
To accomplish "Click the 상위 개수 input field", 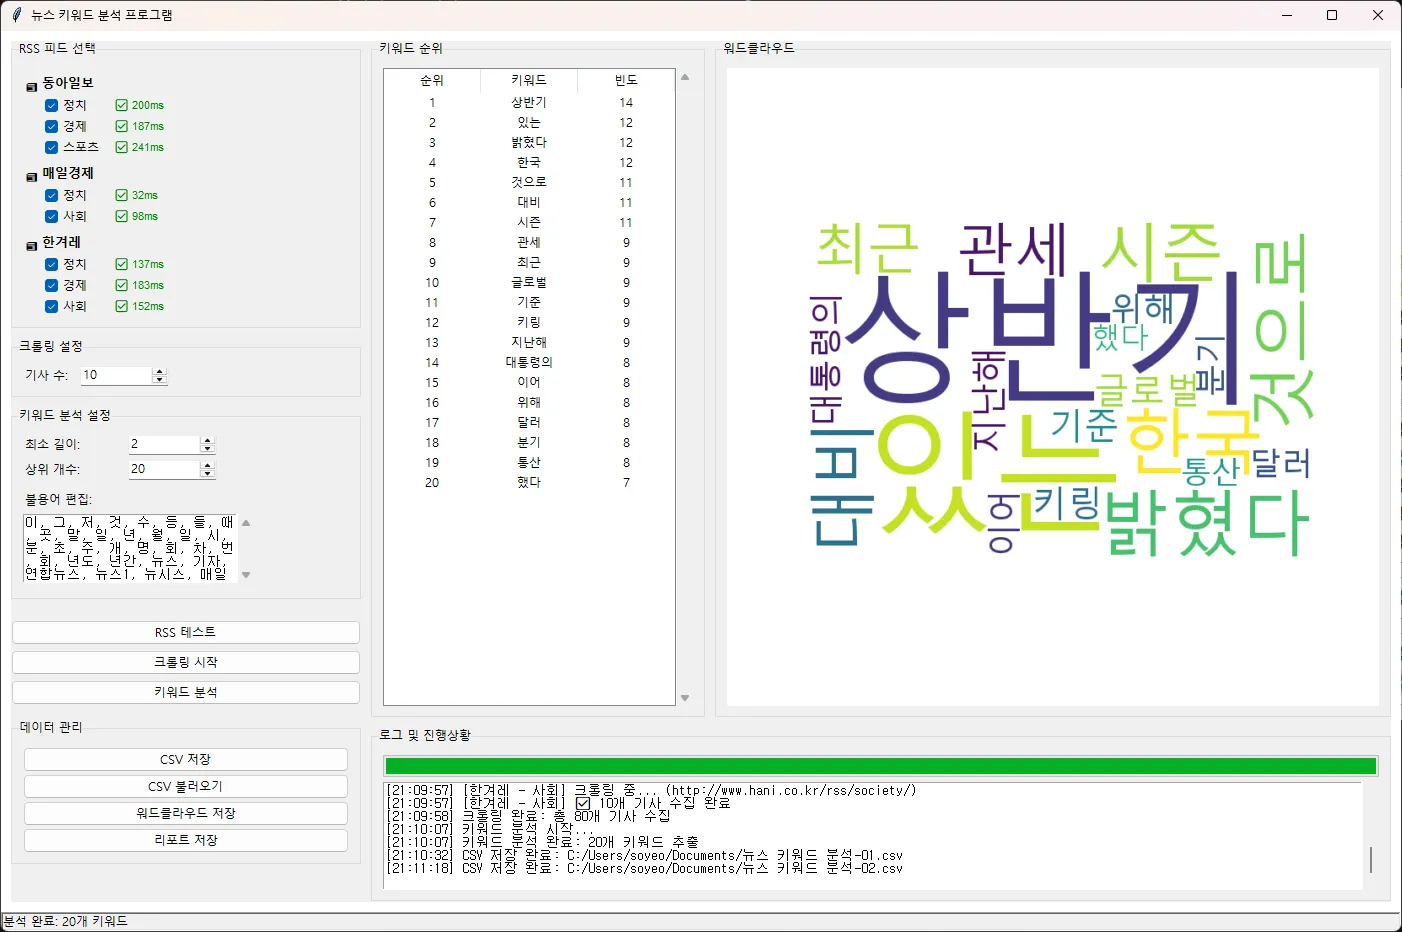I will pyautogui.click(x=164, y=469).
